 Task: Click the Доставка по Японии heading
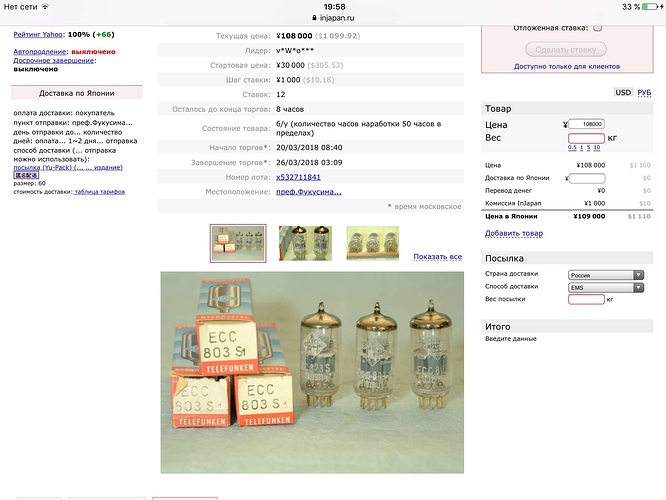coord(76,93)
